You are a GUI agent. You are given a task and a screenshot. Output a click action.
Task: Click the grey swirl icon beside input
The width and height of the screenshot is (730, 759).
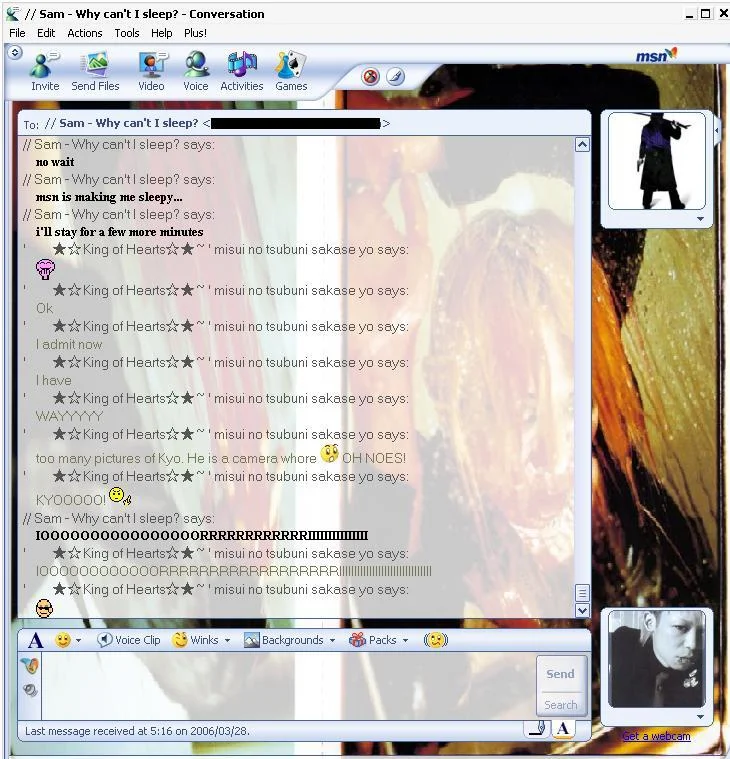(x=30, y=690)
